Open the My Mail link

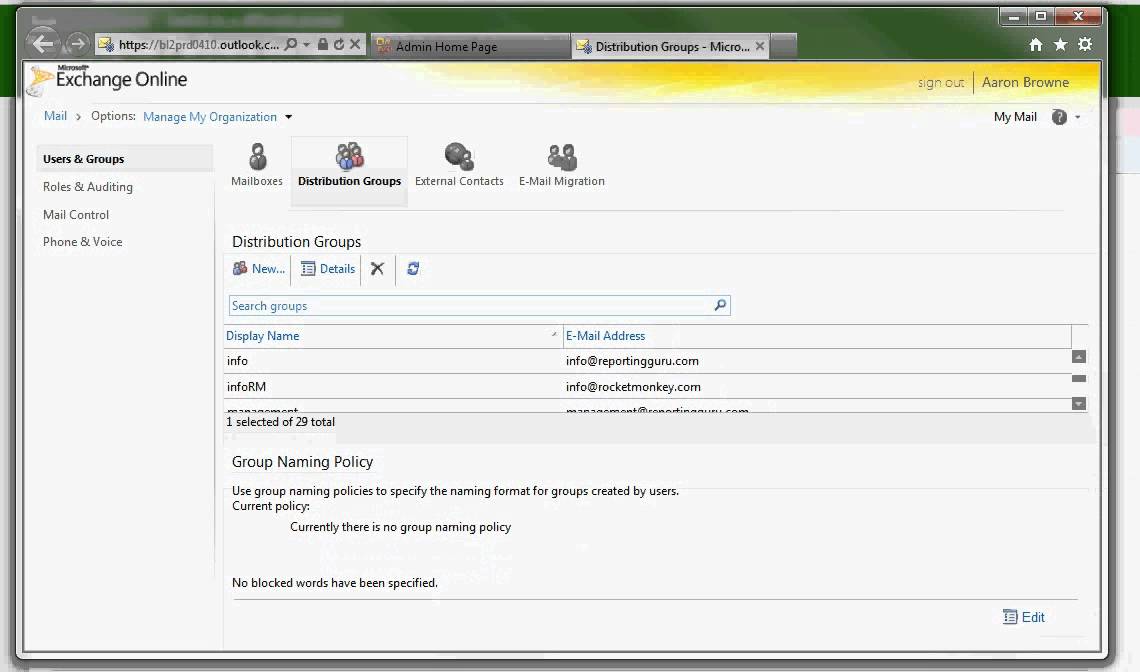pyautogui.click(x=1015, y=117)
